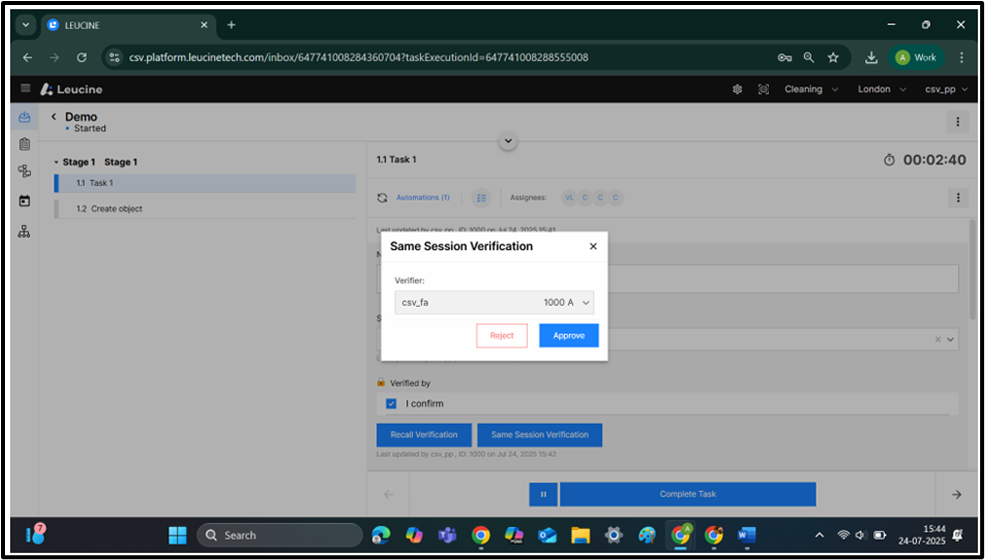Open the hierarchy icon at sidebar bottom
The width and height of the screenshot is (985, 560).
click(25, 231)
